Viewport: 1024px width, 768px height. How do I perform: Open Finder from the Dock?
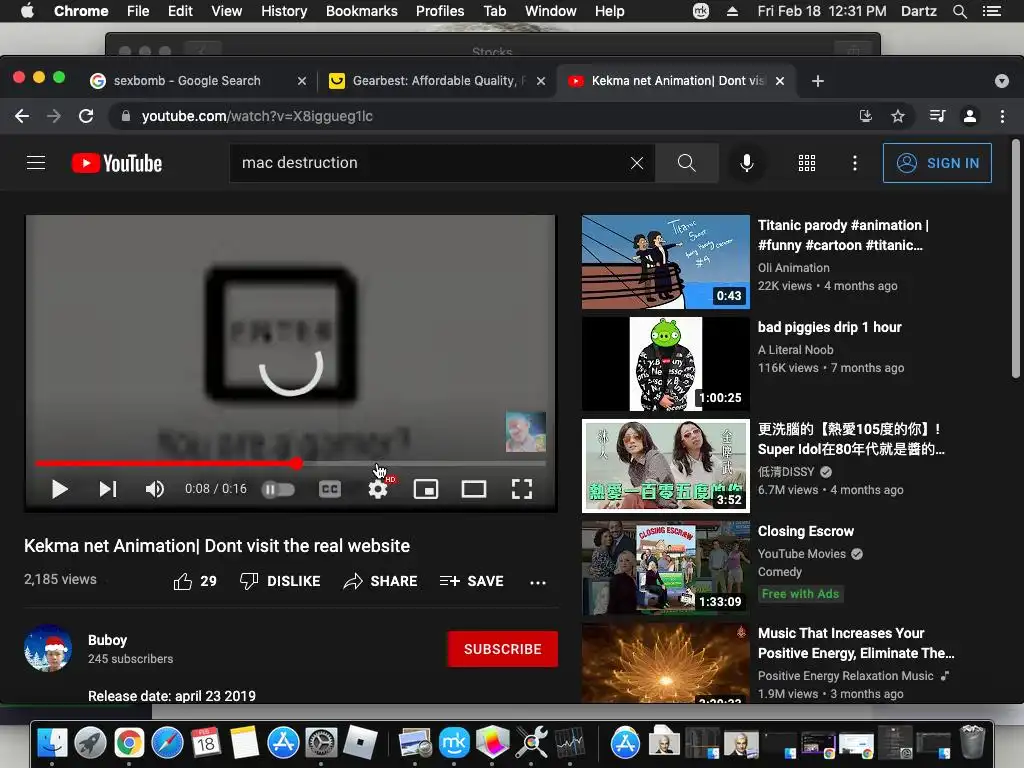click(52, 743)
